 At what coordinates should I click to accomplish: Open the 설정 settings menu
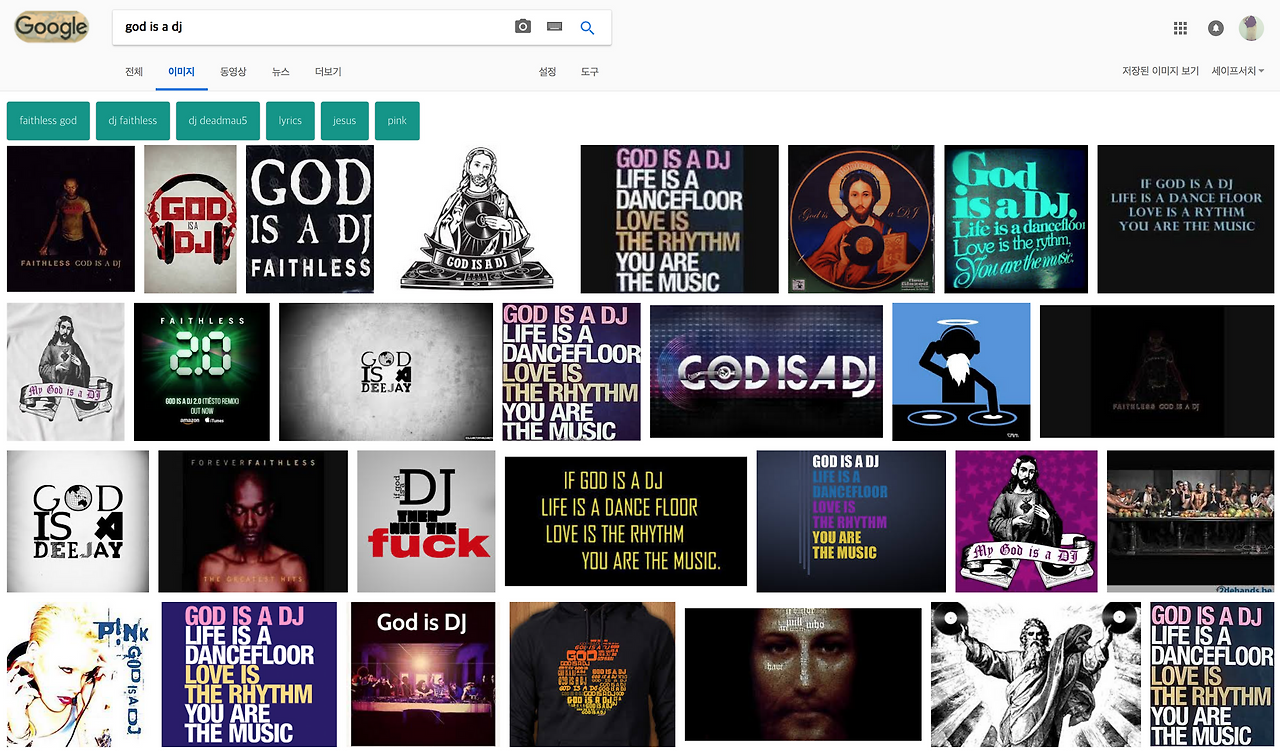[546, 71]
